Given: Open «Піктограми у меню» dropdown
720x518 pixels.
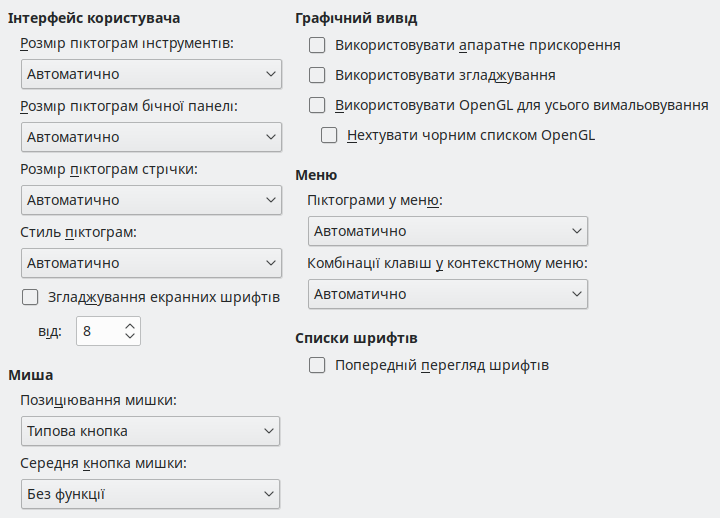Looking at the screenshot, I should pyautogui.click(x=447, y=231).
